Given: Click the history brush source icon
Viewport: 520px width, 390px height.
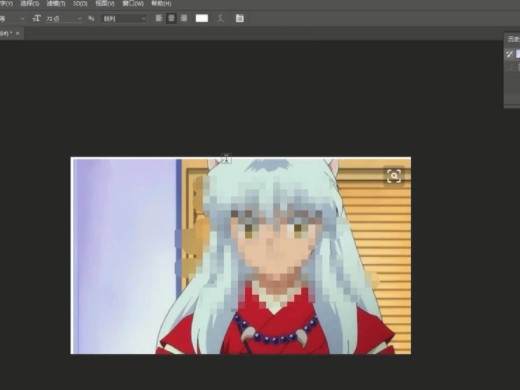Looking at the screenshot, I should point(509,54).
